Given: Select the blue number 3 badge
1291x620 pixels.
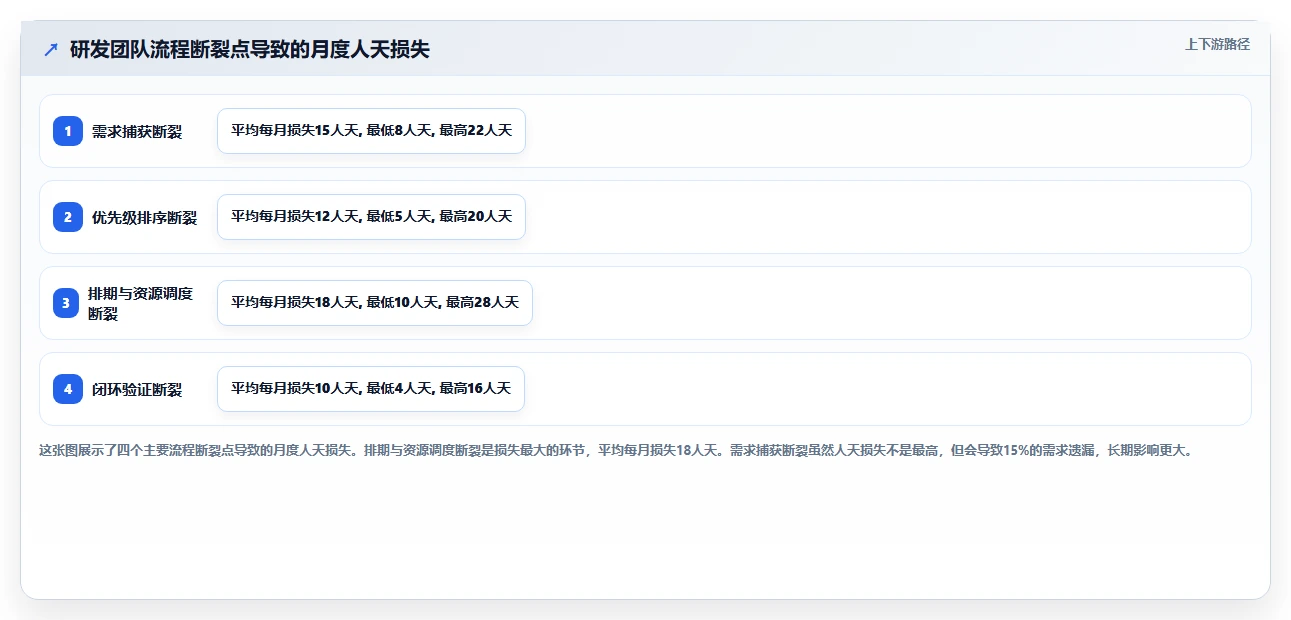Looking at the screenshot, I should (x=66, y=303).
